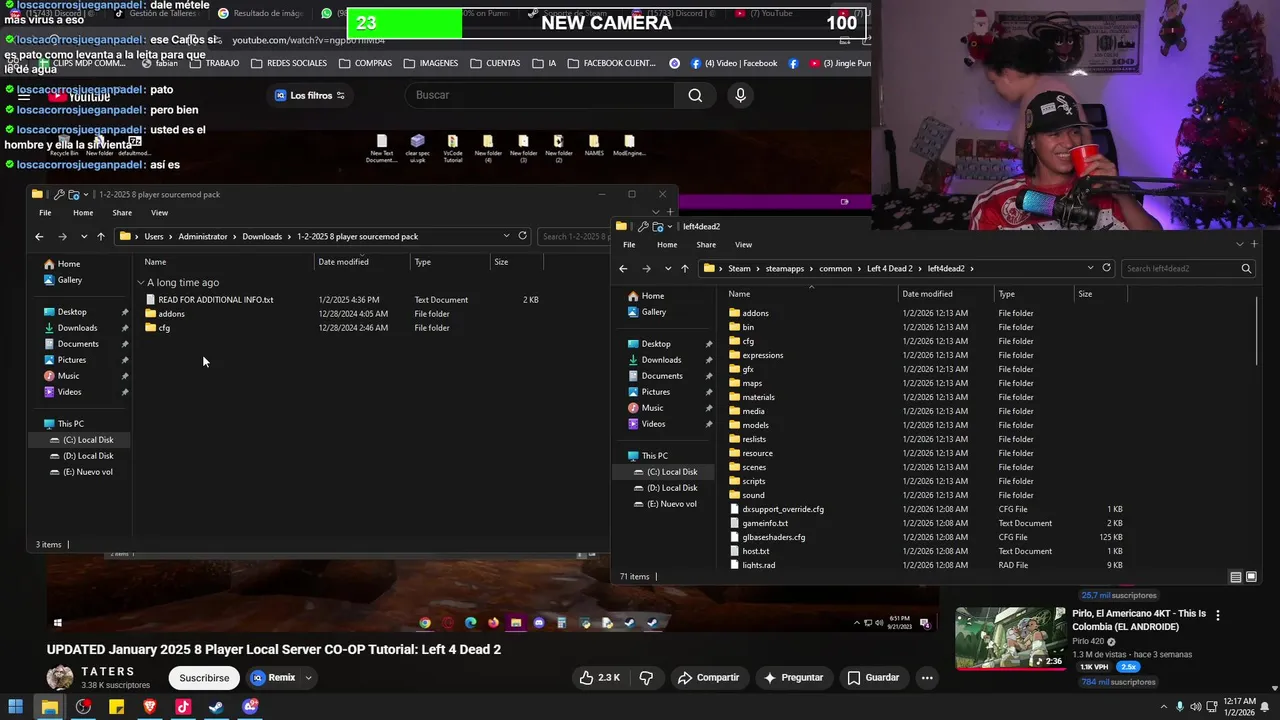Open File menu in sourcemod pack window
The width and height of the screenshot is (1280, 720).
(45, 213)
